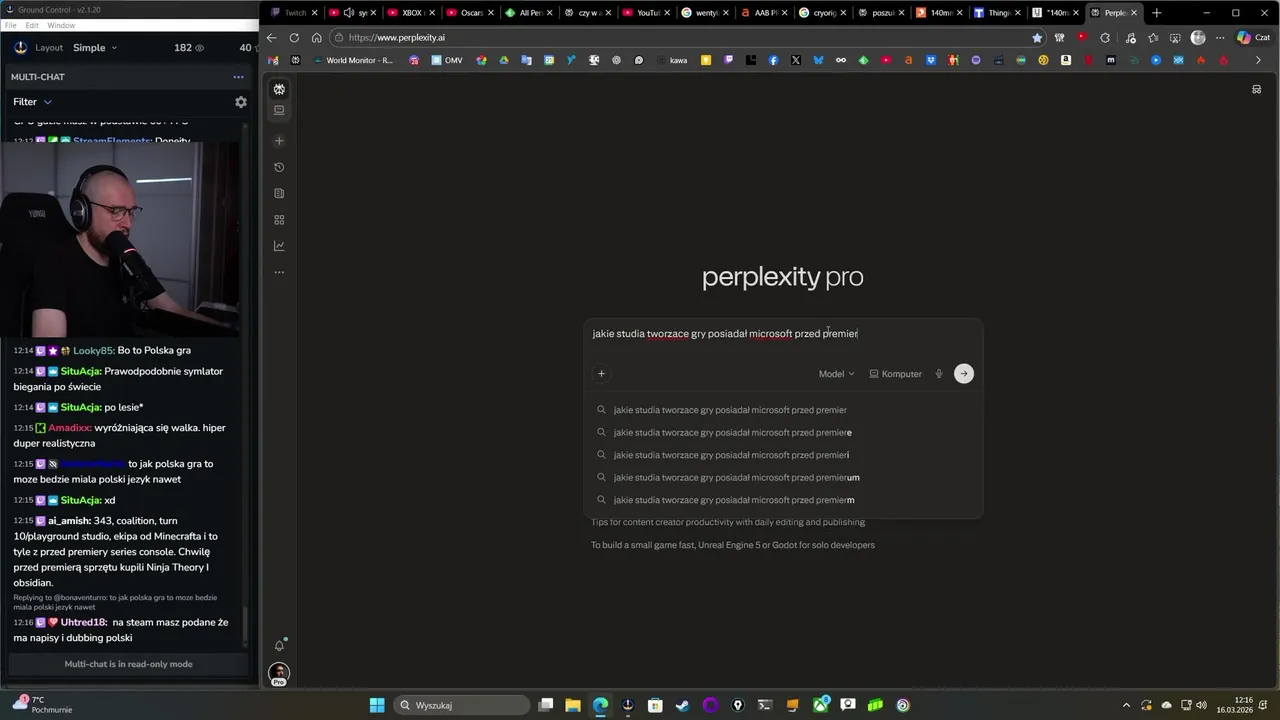Open a new browser tab with plus
Image resolution: width=1280 pixels, height=720 pixels.
pyautogui.click(x=1157, y=13)
